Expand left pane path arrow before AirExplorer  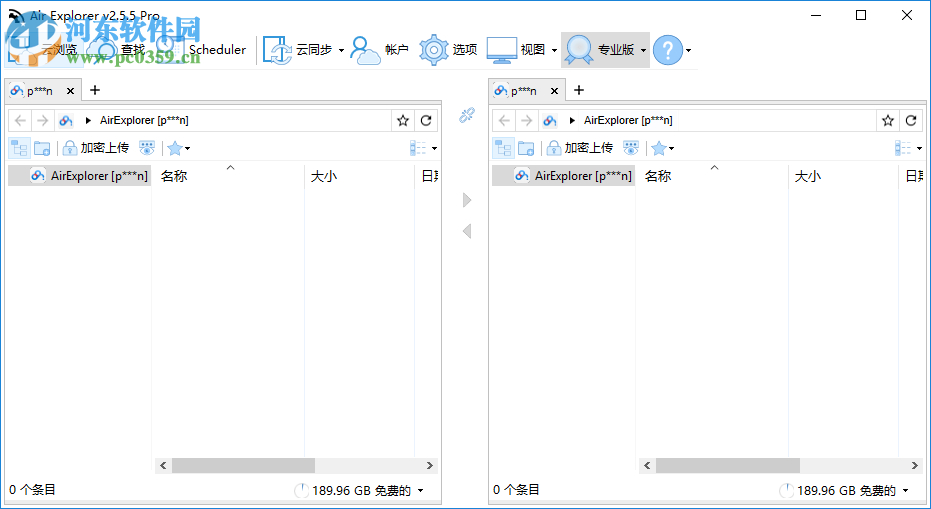(88, 121)
